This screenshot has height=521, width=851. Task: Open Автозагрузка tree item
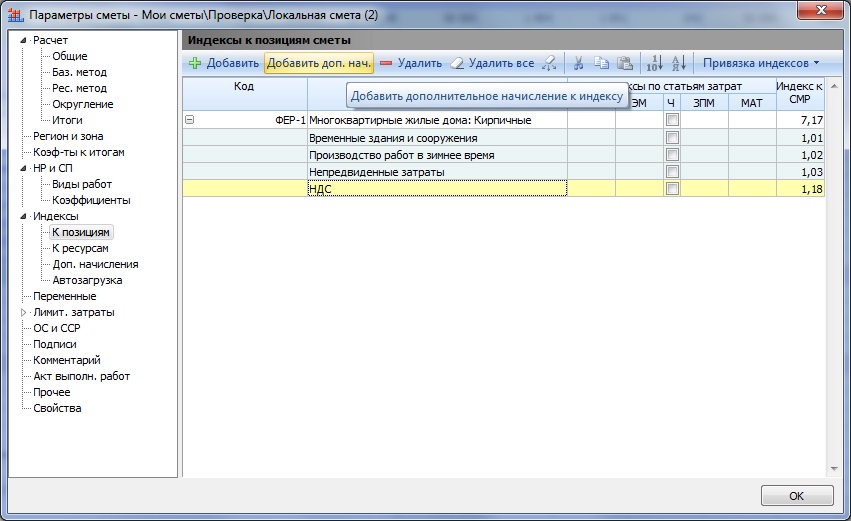tap(87, 280)
